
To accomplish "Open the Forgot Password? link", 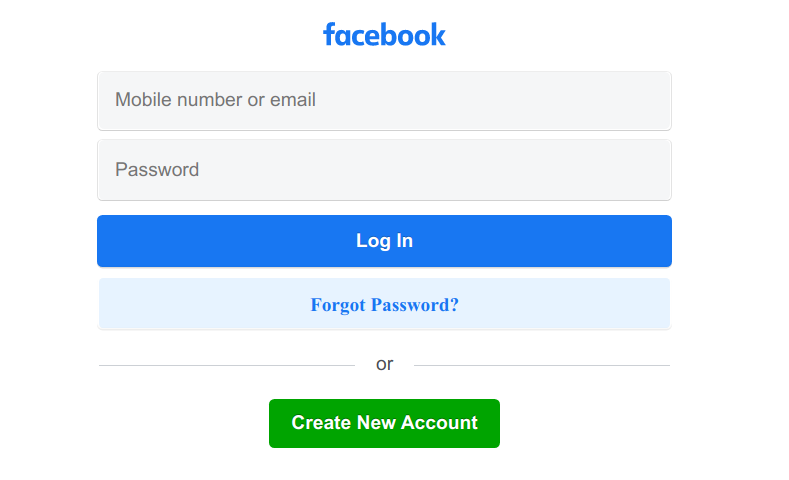I will coord(384,304).
